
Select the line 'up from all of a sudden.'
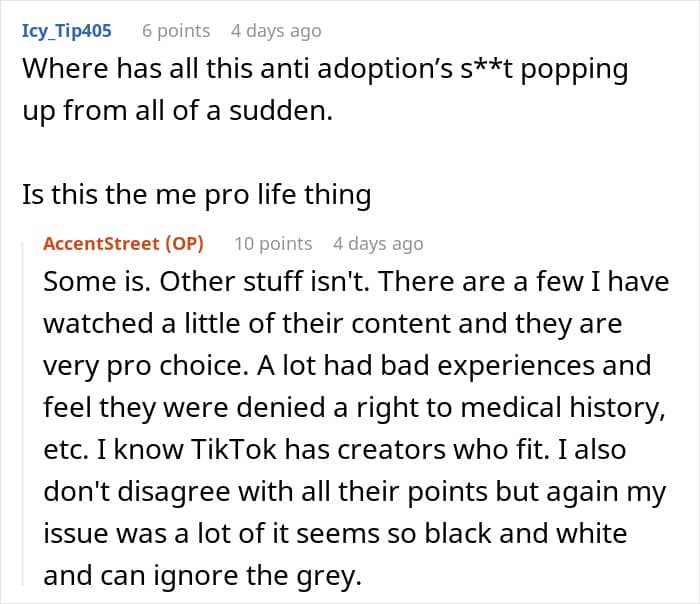175,110
